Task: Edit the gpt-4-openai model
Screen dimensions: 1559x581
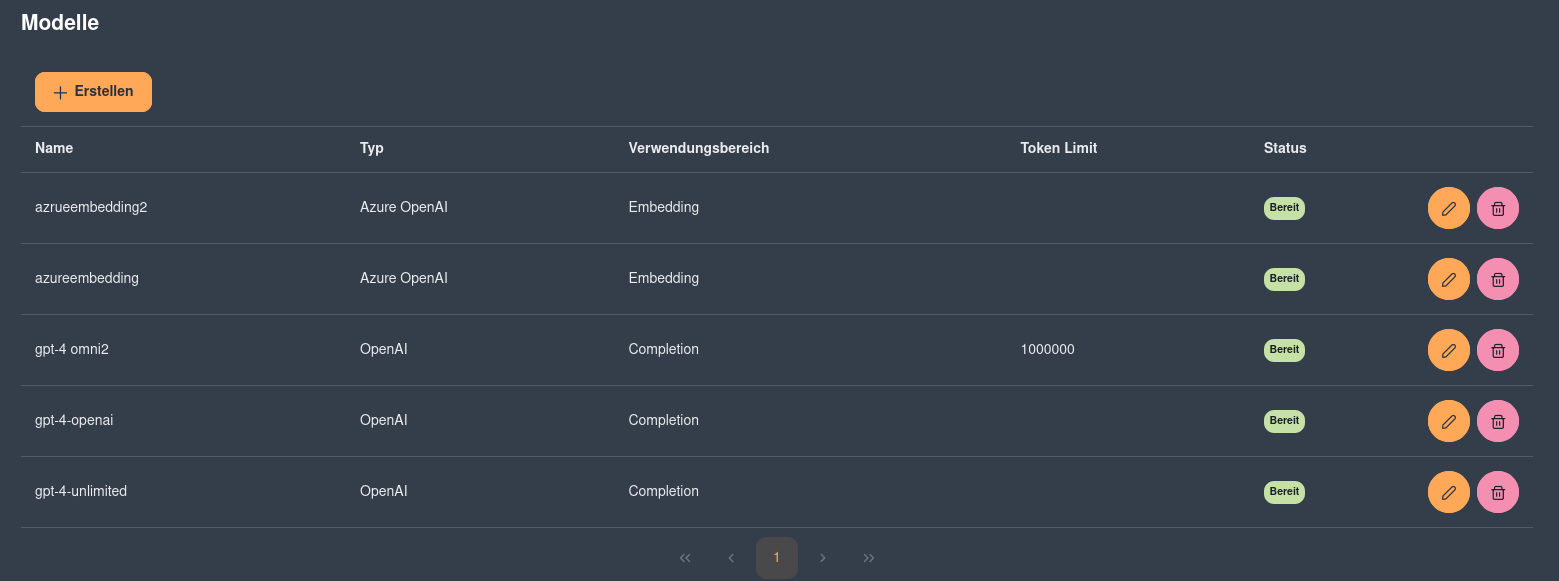Action: [1449, 421]
